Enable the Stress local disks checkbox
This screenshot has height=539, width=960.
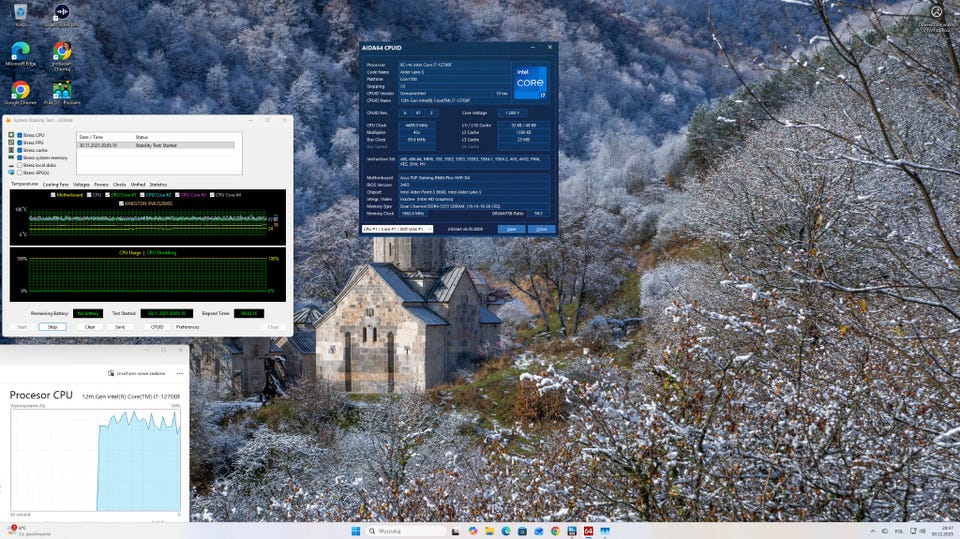(x=19, y=165)
